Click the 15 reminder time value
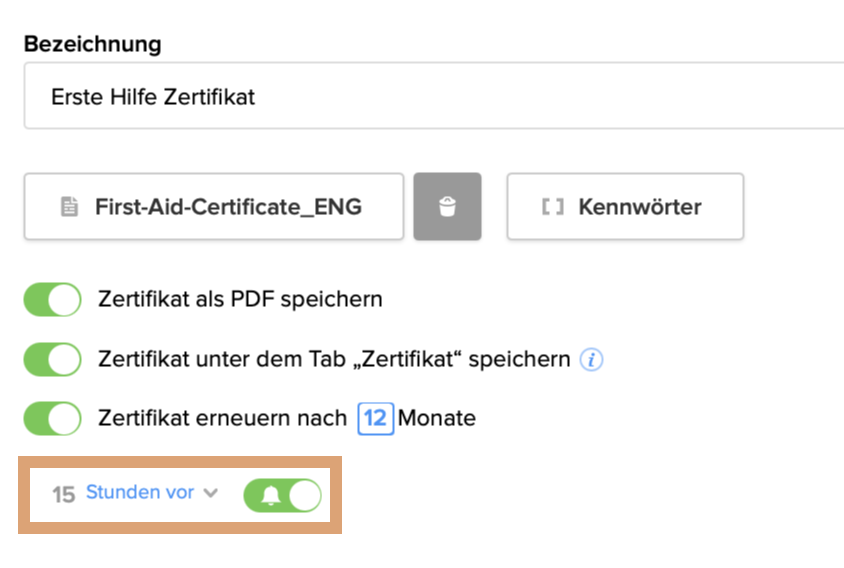The height and width of the screenshot is (568, 844). click(x=64, y=494)
